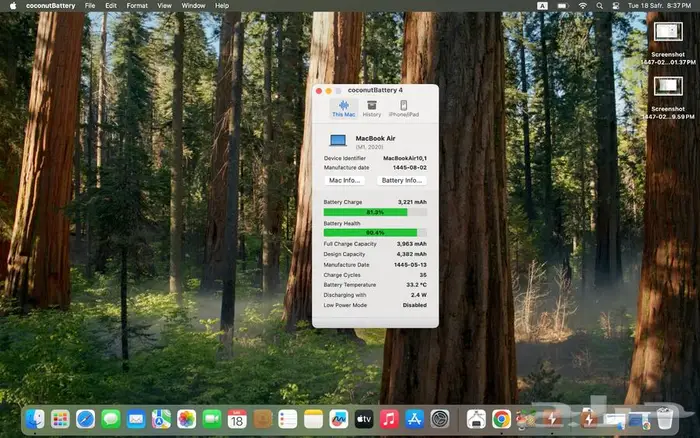Open the Trash in the Dock
Screen dimensions: 700x438
coord(665,419)
